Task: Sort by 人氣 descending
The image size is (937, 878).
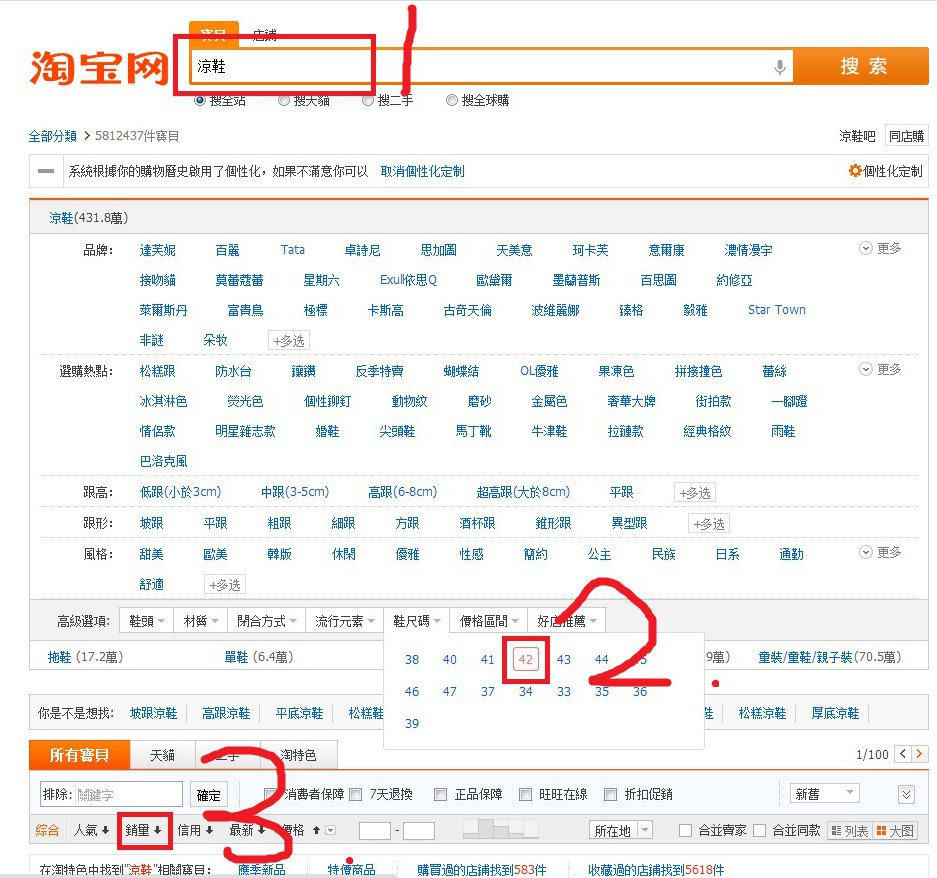Action: (x=91, y=830)
